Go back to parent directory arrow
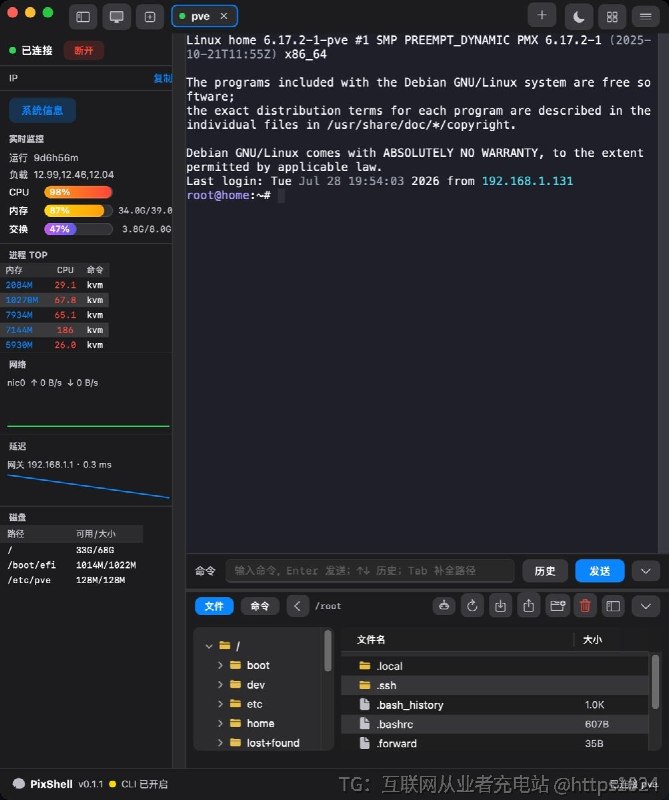This screenshot has width=669, height=800. pyautogui.click(x=298, y=606)
